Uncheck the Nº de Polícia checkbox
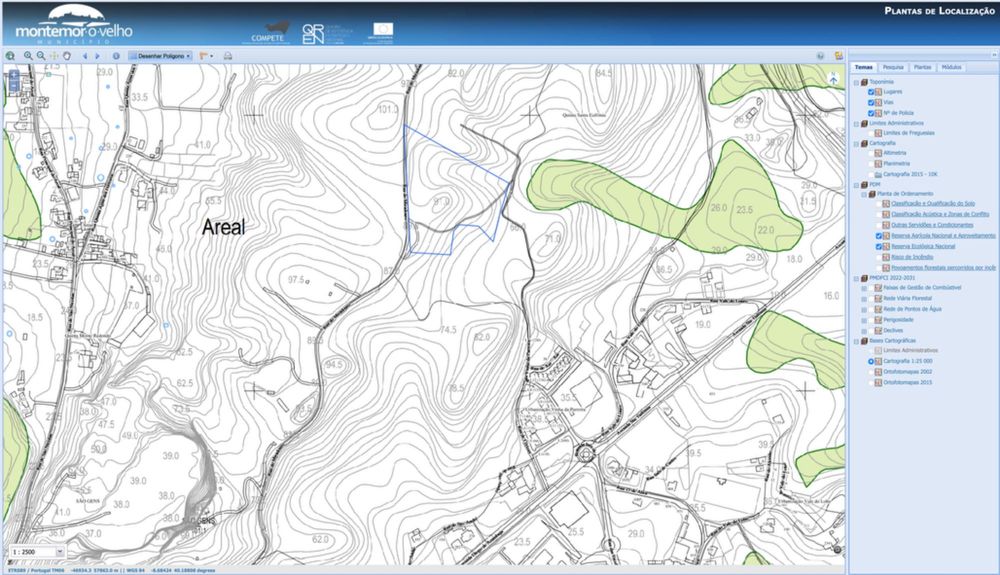The width and height of the screenshot is (1000, 575). (871, 113)
